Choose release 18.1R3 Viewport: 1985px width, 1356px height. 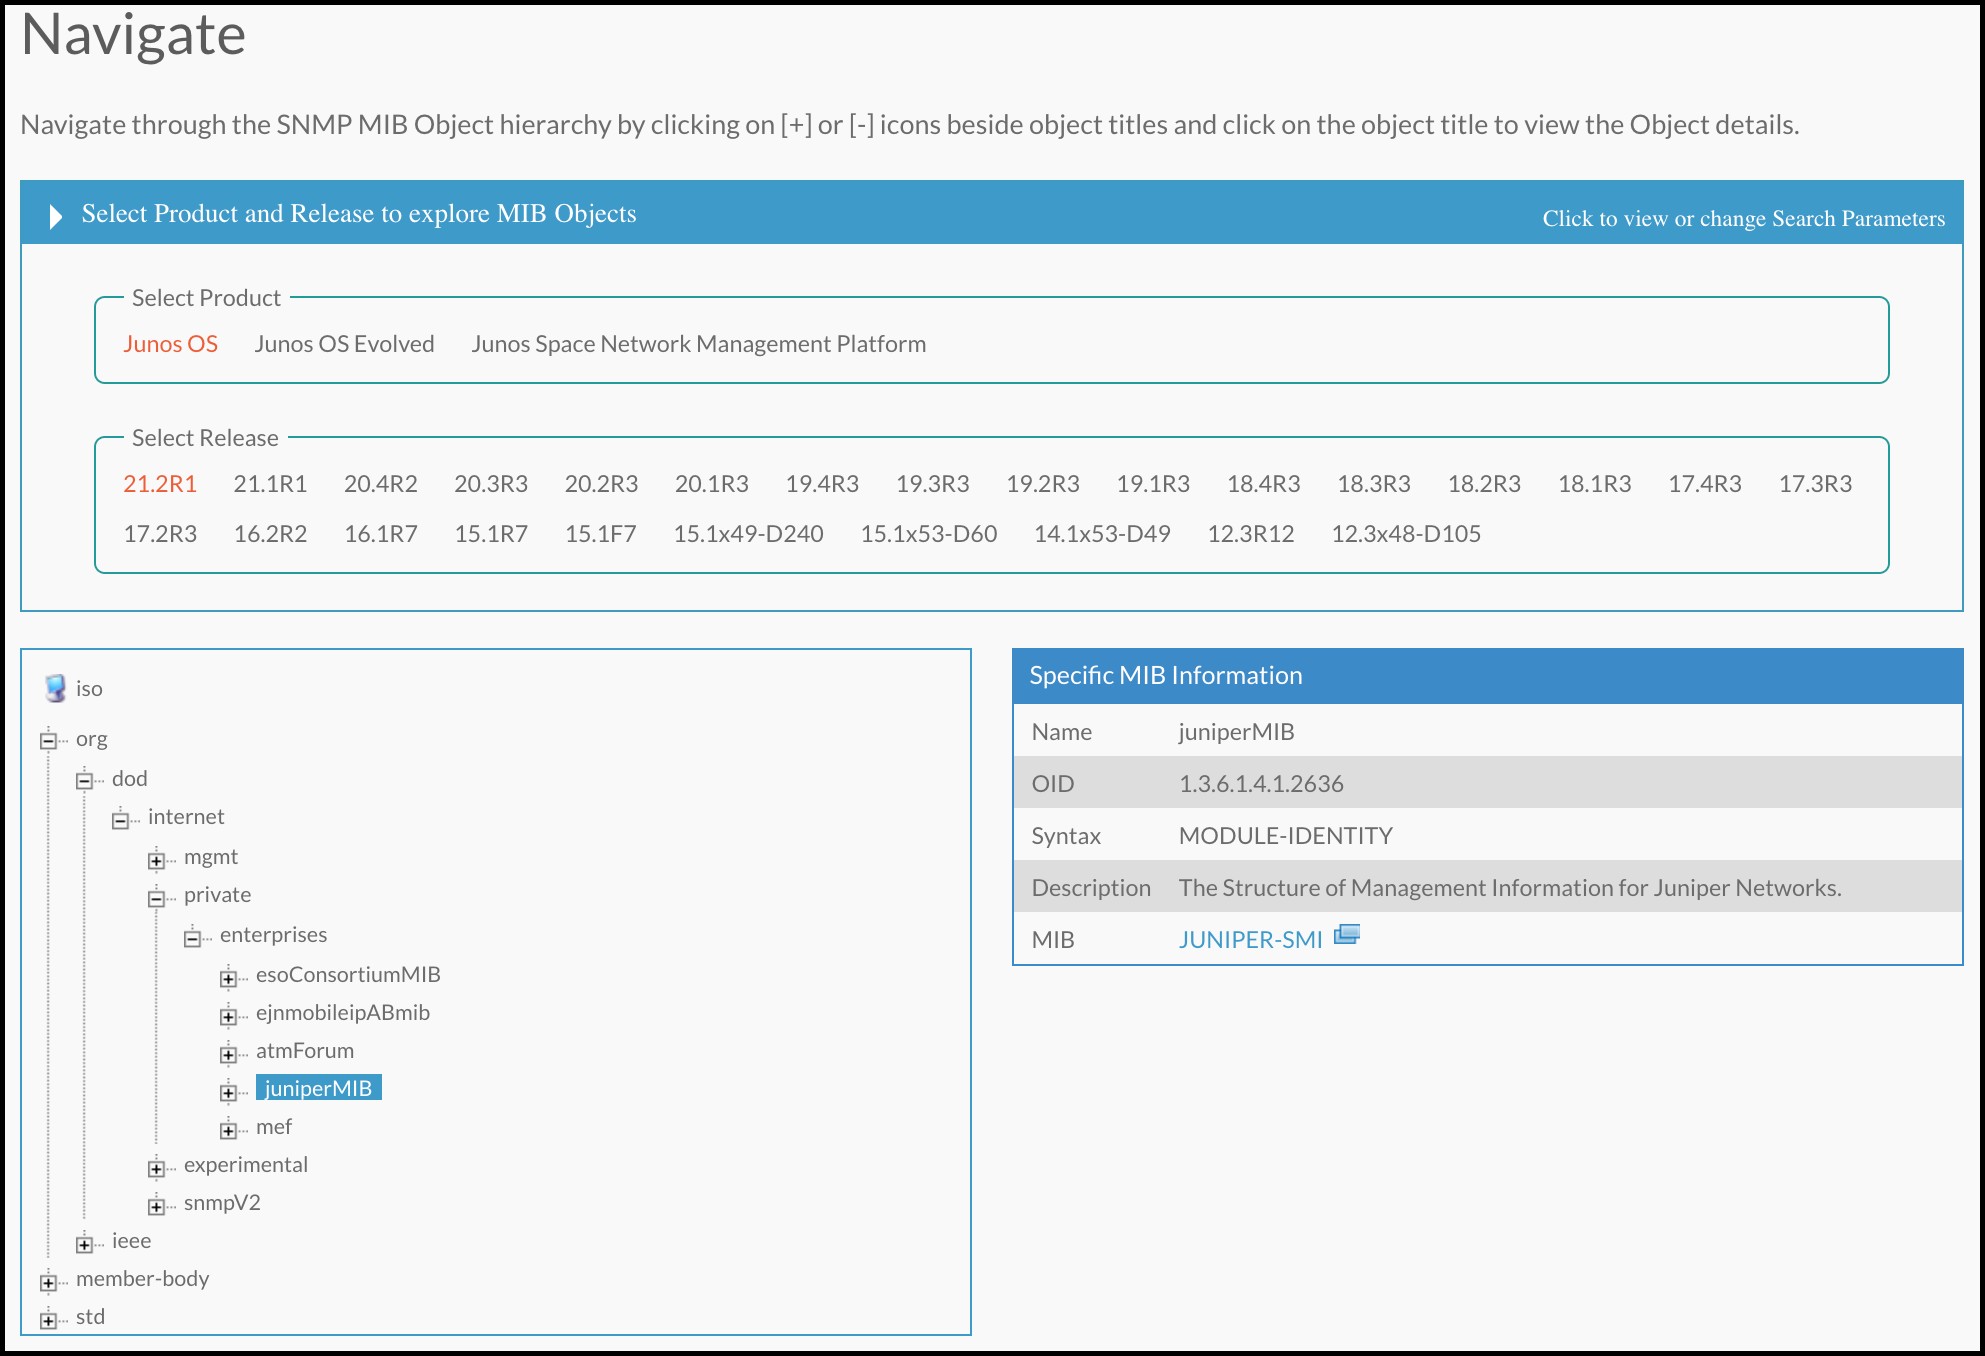[x=1594, y=484]
